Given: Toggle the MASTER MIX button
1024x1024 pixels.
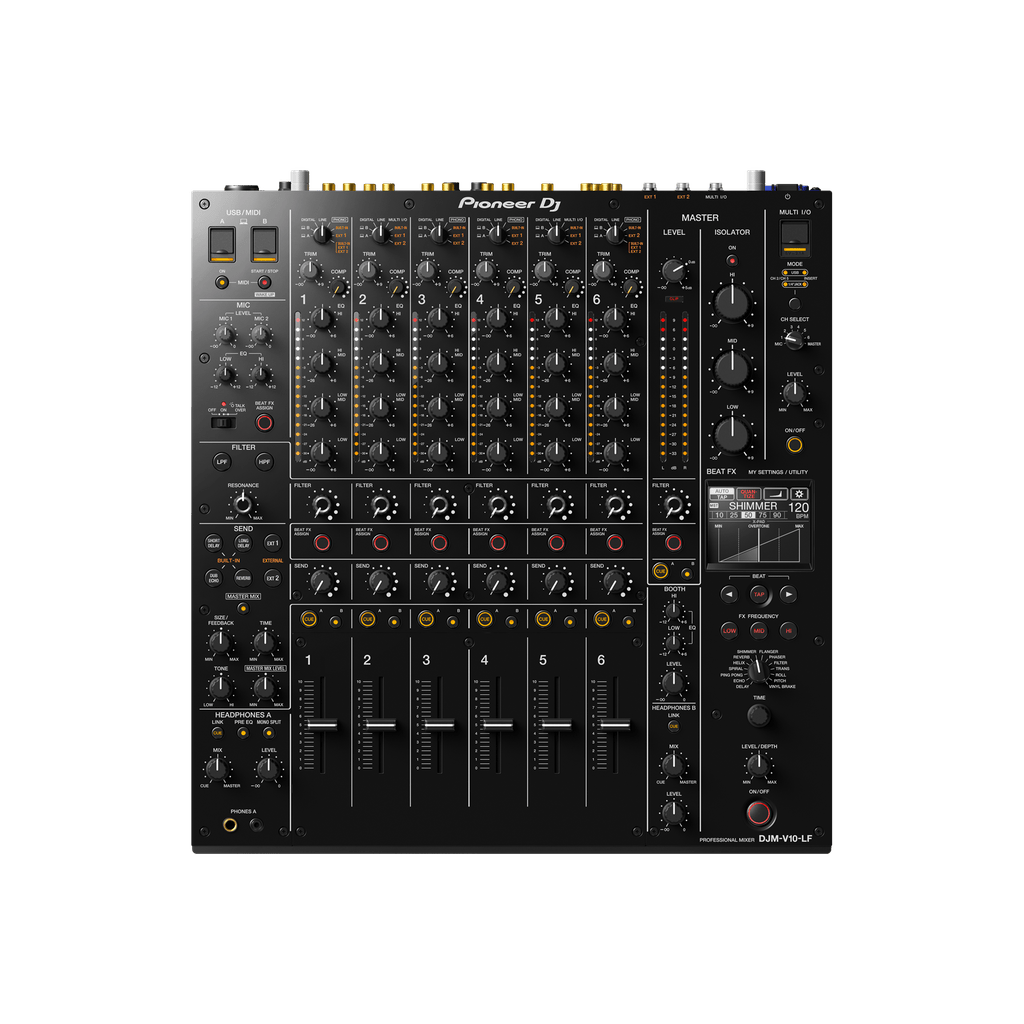Looking at the screenshot, I should [243, 609].
